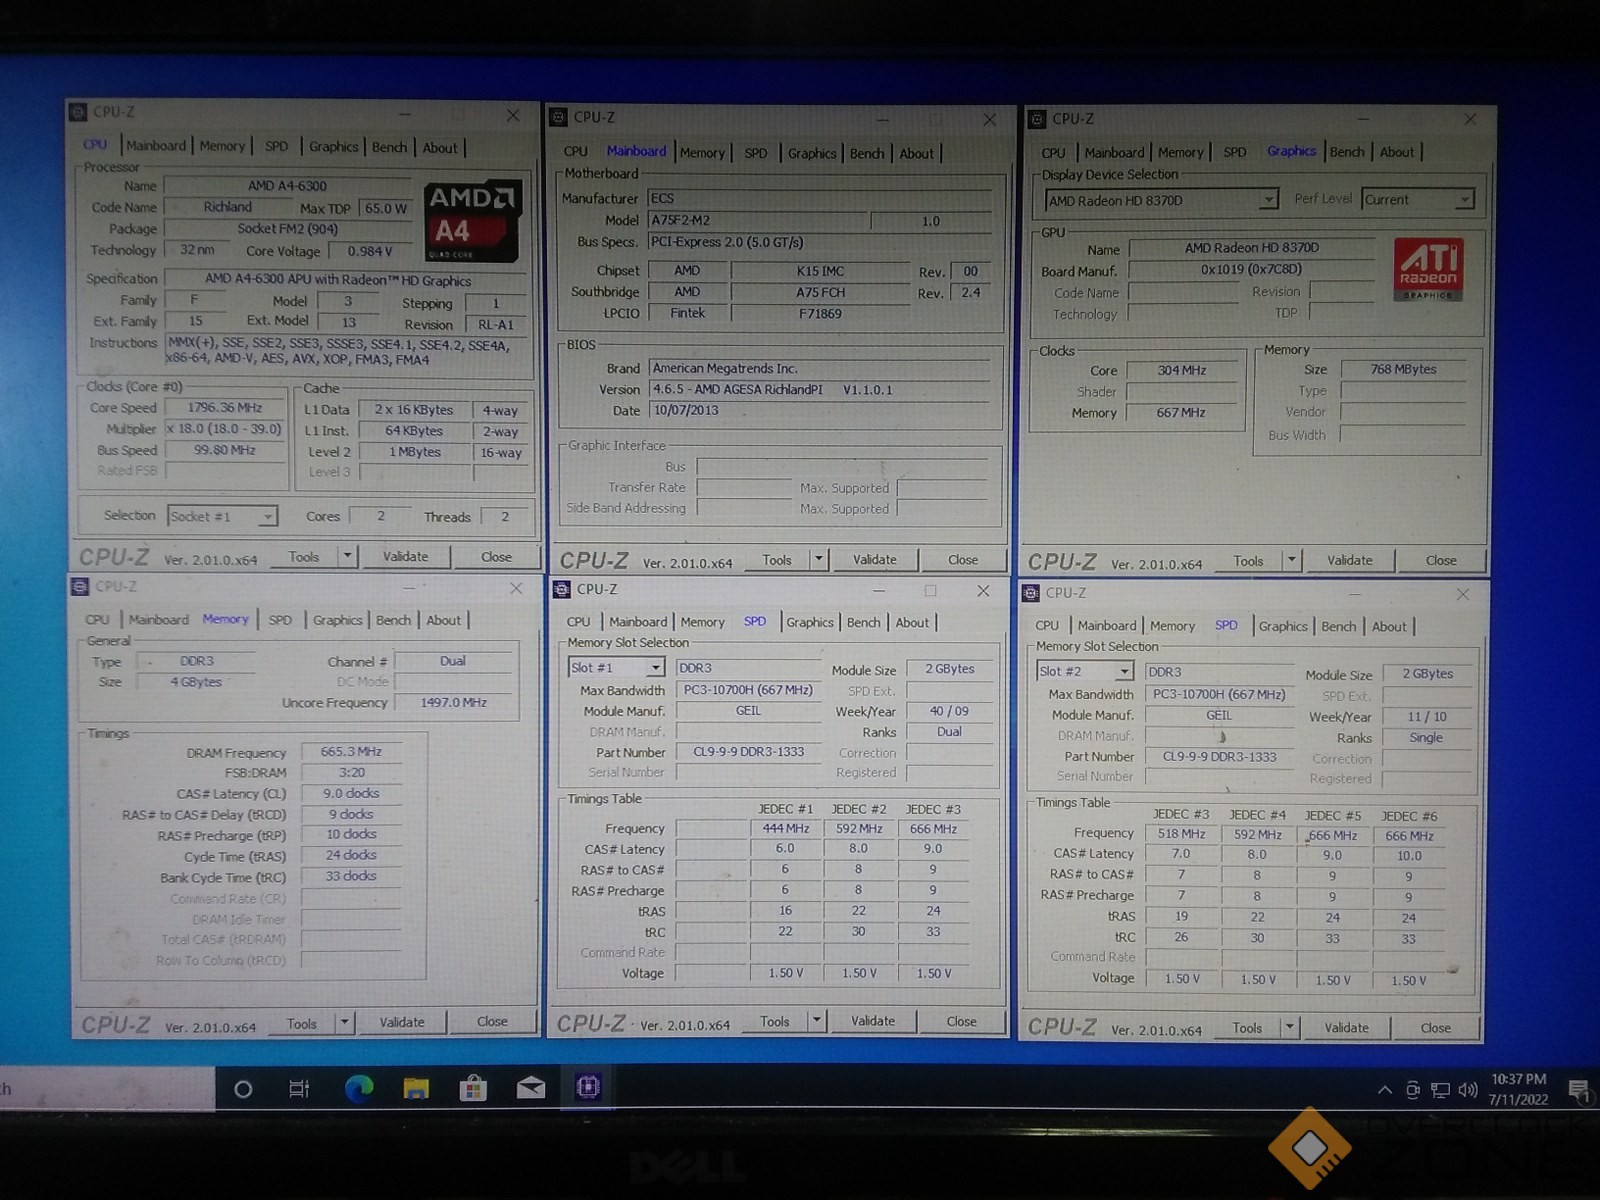Click GPU memory size 768 MBytes value

[x=1403, y=369]
